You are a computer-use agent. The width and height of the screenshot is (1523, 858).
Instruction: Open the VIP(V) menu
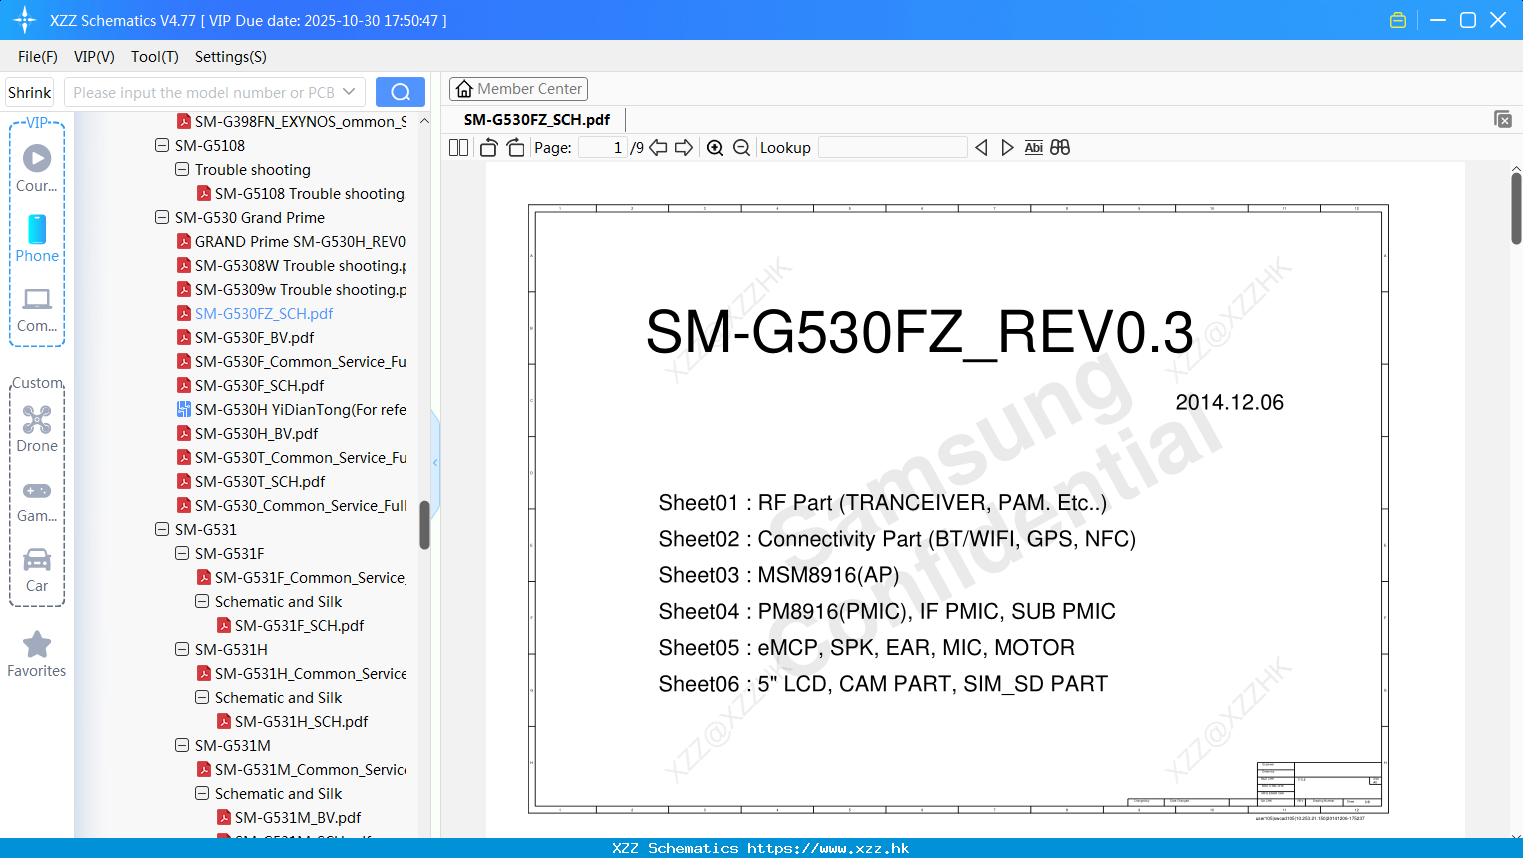[94, 57]
